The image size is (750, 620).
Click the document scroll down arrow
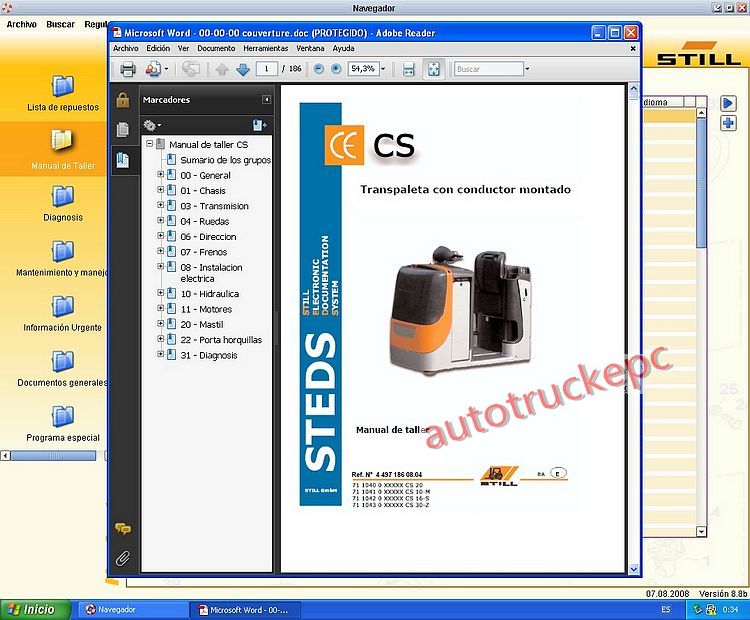(x=633, y=569)
